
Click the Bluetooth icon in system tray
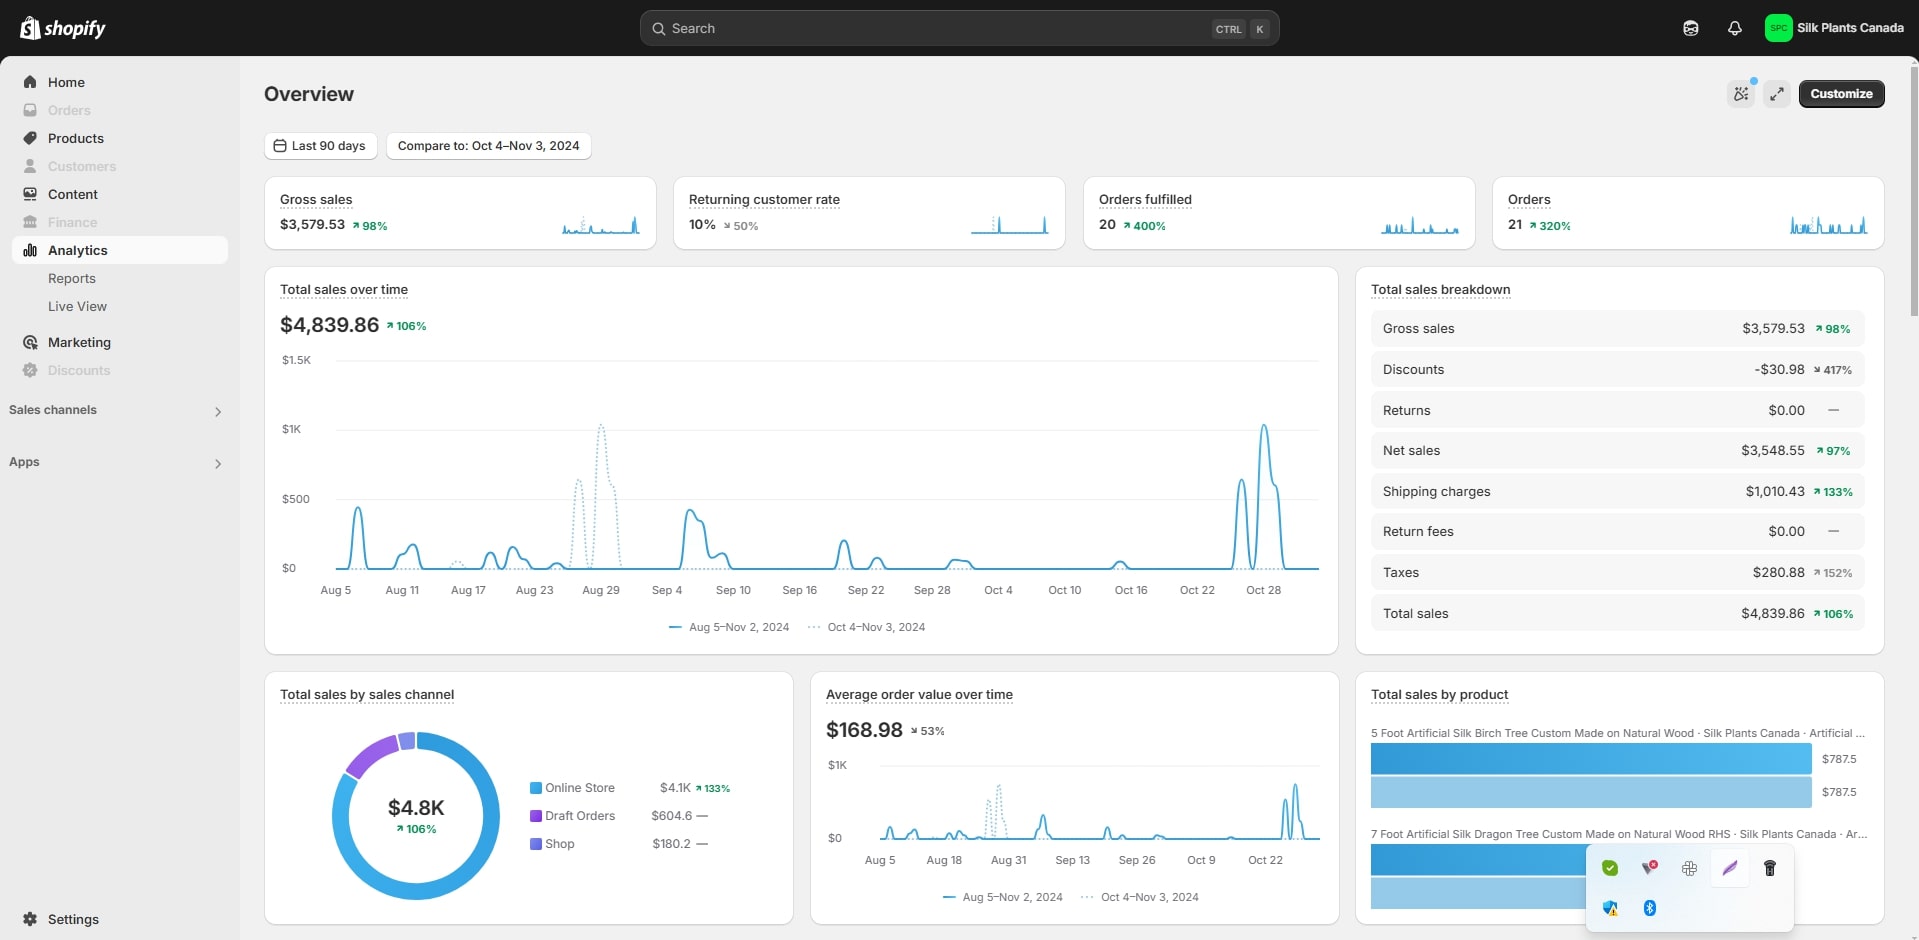click(1650, 908)
